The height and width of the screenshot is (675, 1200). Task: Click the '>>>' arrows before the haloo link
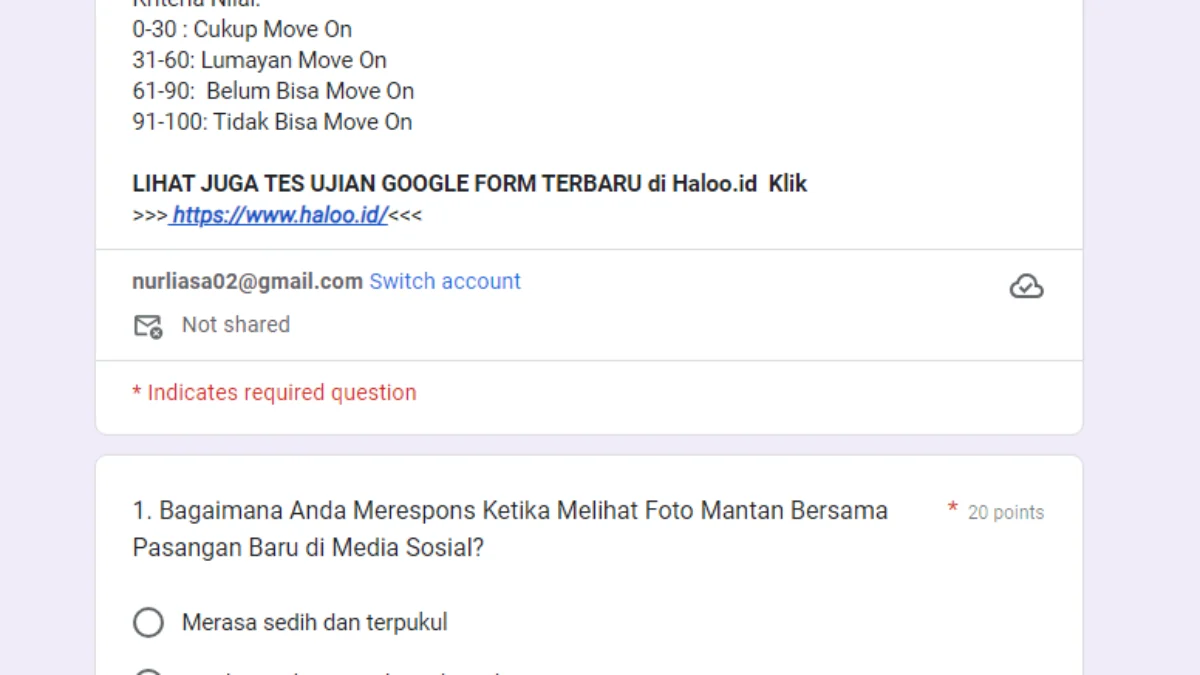150,215
